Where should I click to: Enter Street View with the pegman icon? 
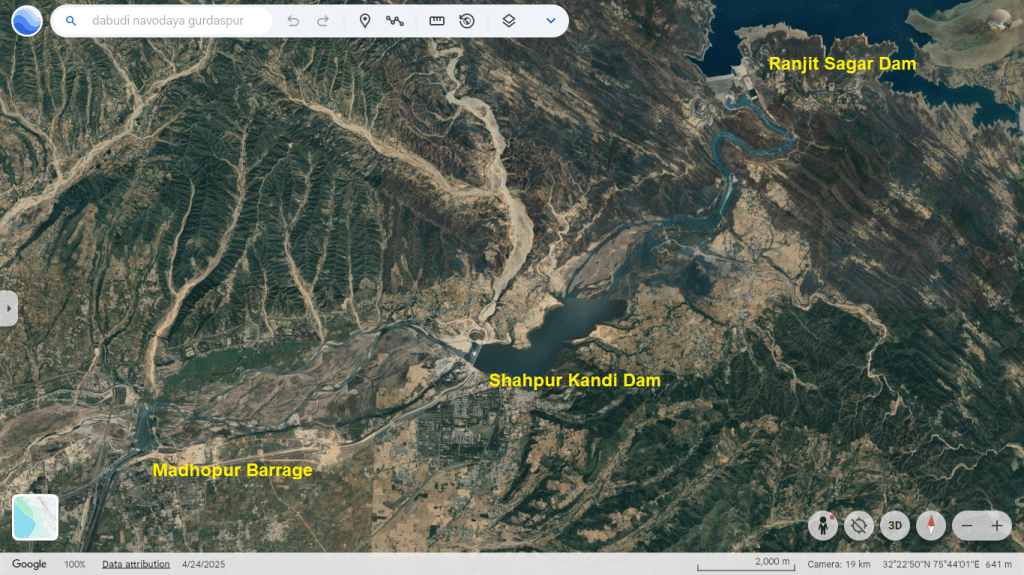point(823,525)
